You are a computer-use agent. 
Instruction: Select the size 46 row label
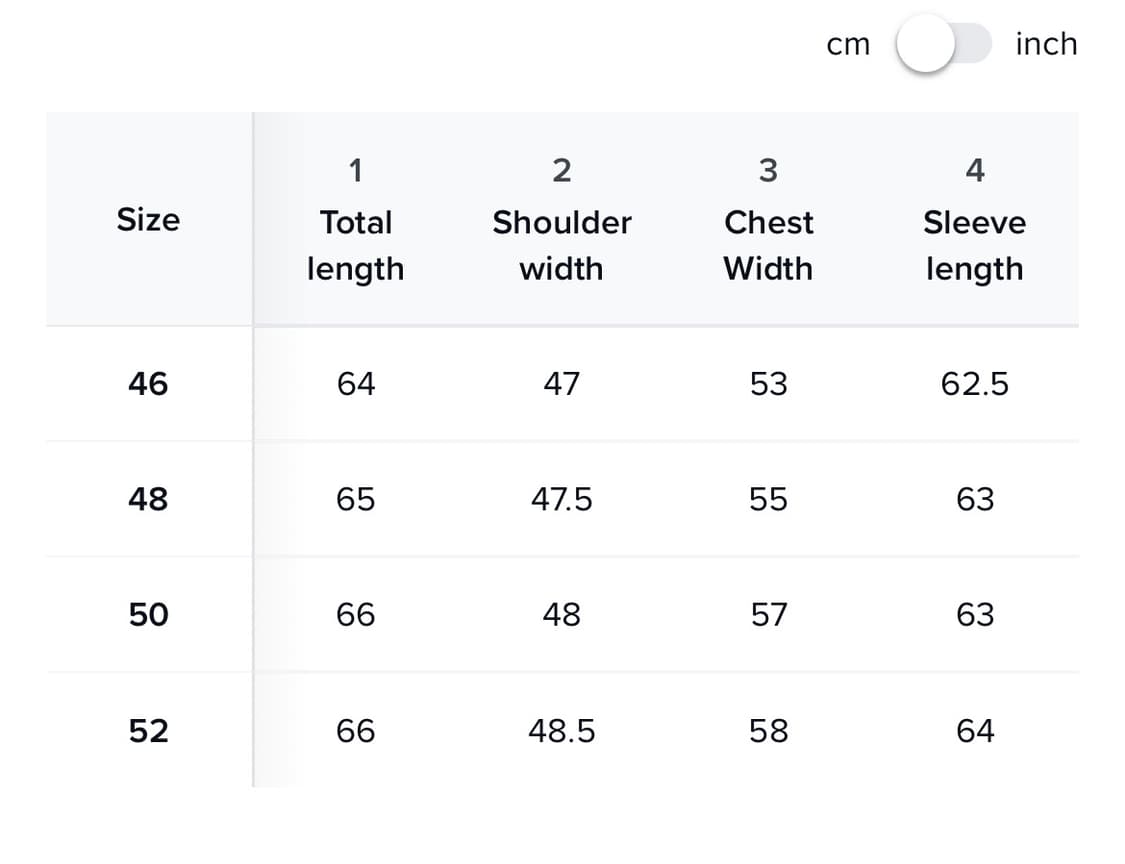148,384
